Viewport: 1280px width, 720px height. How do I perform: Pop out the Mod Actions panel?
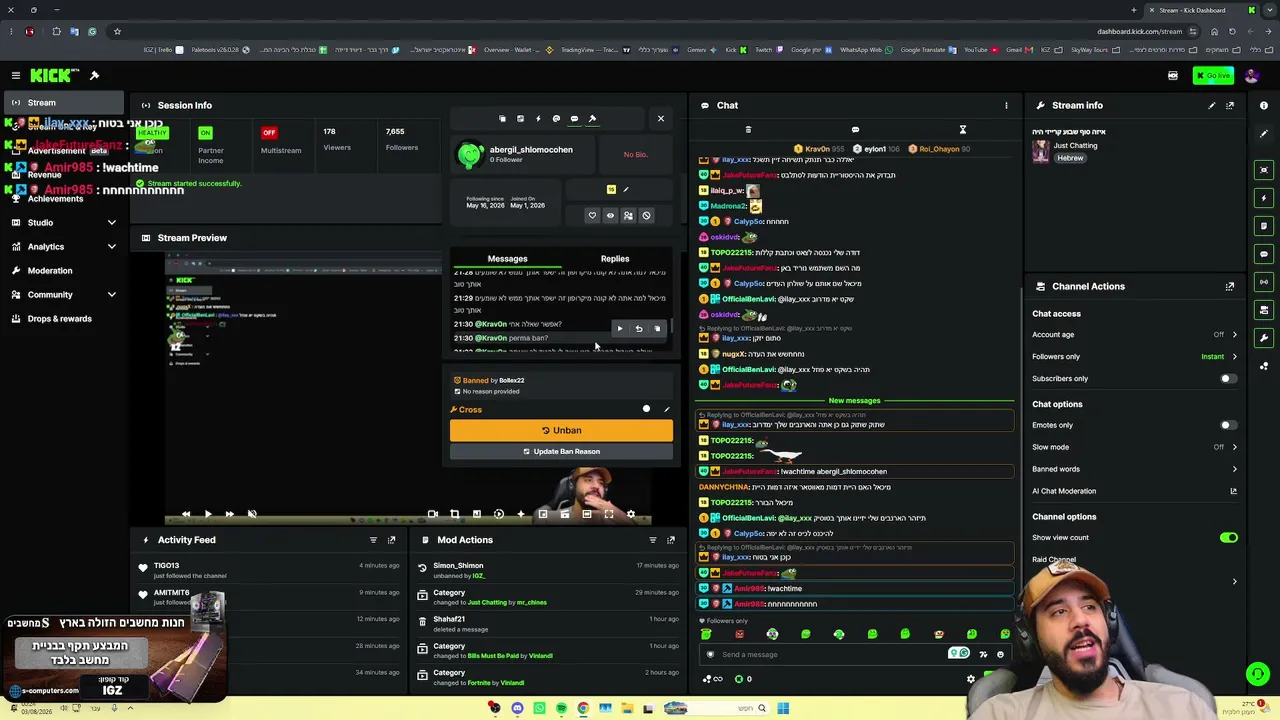click(x=670, y=540)
